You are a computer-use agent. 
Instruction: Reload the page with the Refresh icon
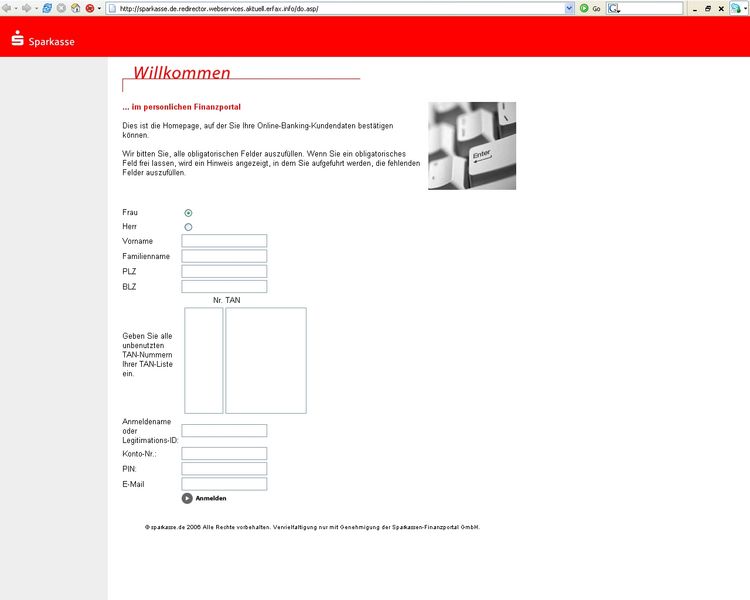point(47,8)
